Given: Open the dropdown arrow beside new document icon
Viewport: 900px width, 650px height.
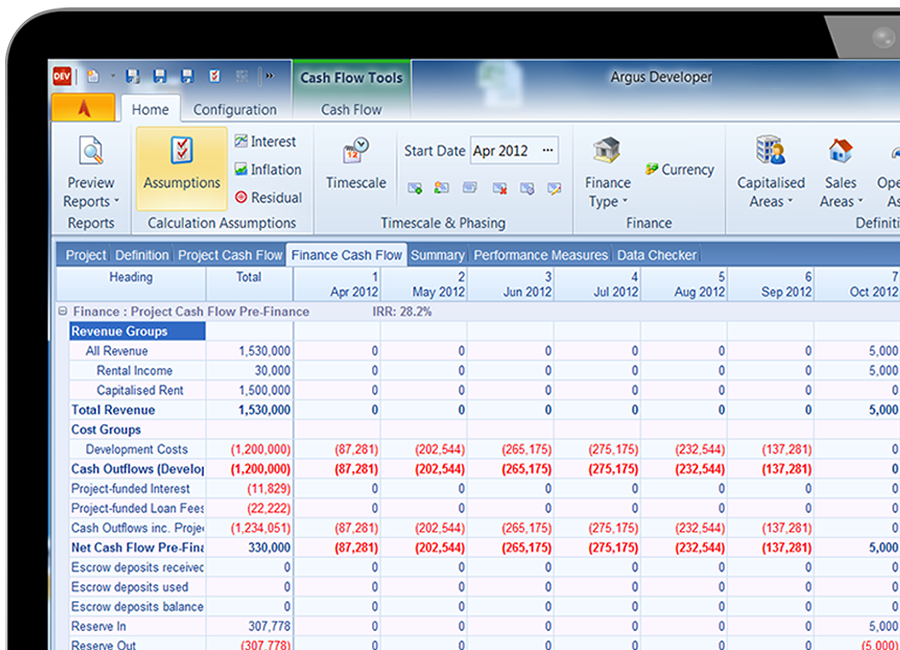Looking at the screenshot, I should coord(112,76).
